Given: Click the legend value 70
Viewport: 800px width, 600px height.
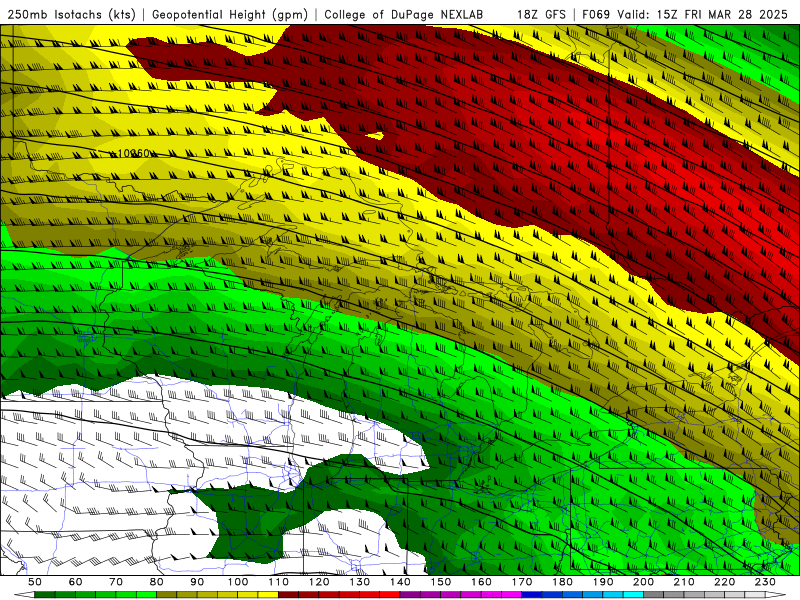Looking at the screenshot, I should [x=116, y=582].
